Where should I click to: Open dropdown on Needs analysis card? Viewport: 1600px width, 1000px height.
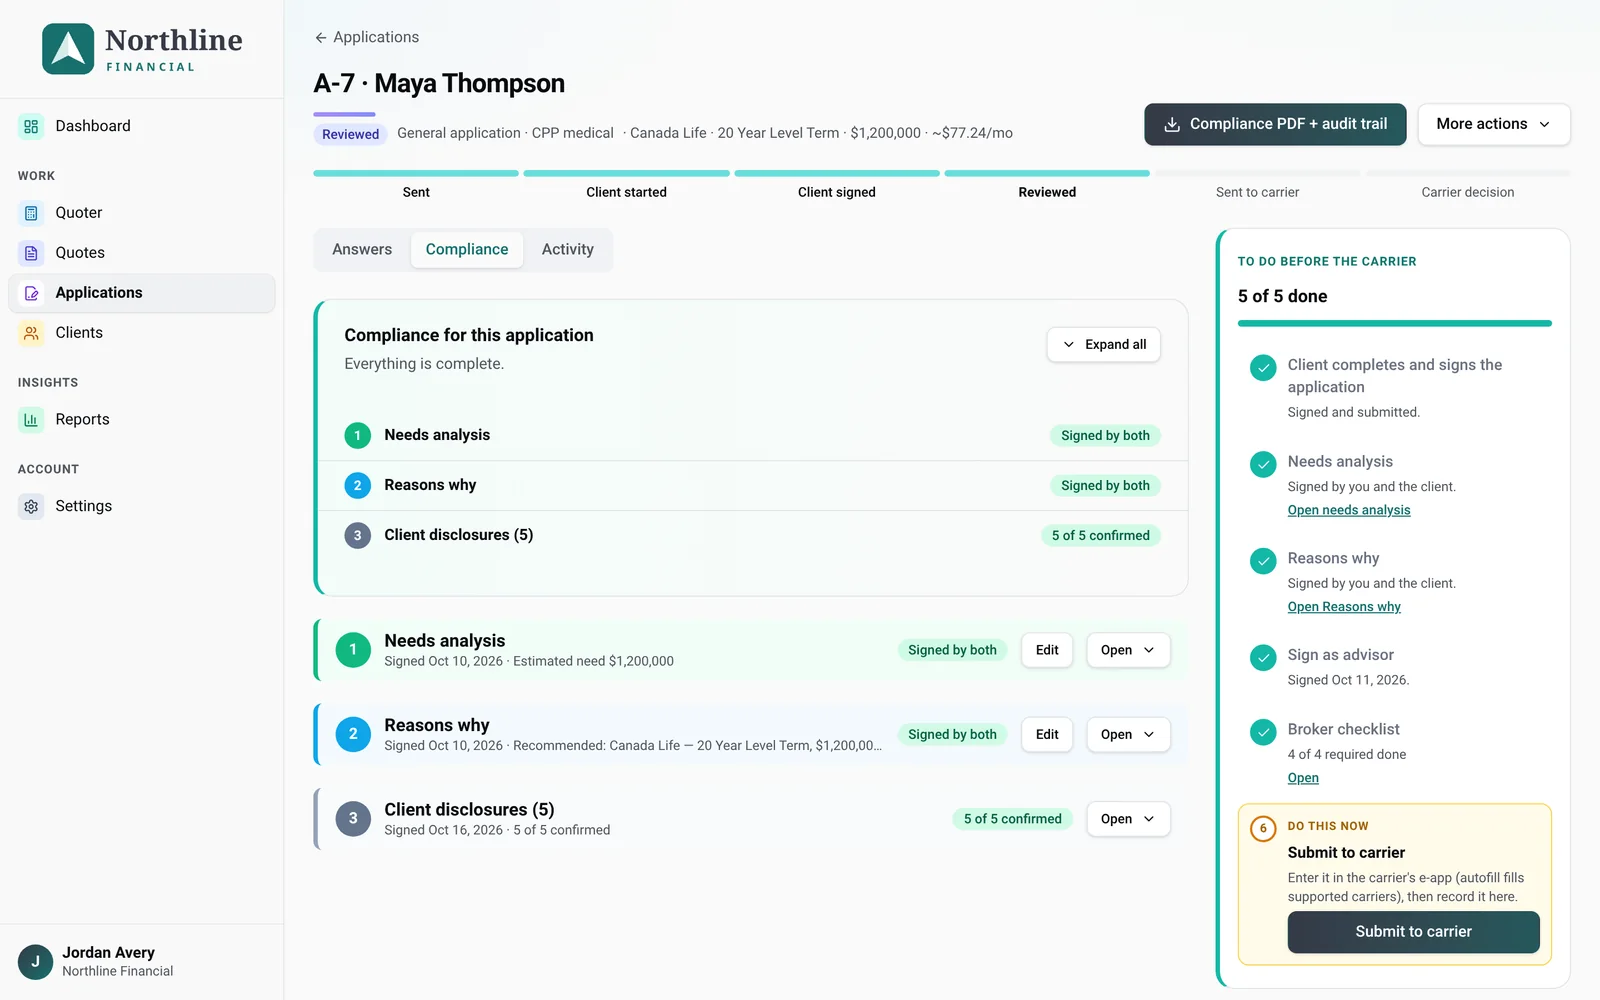(x=1128, y=650)
